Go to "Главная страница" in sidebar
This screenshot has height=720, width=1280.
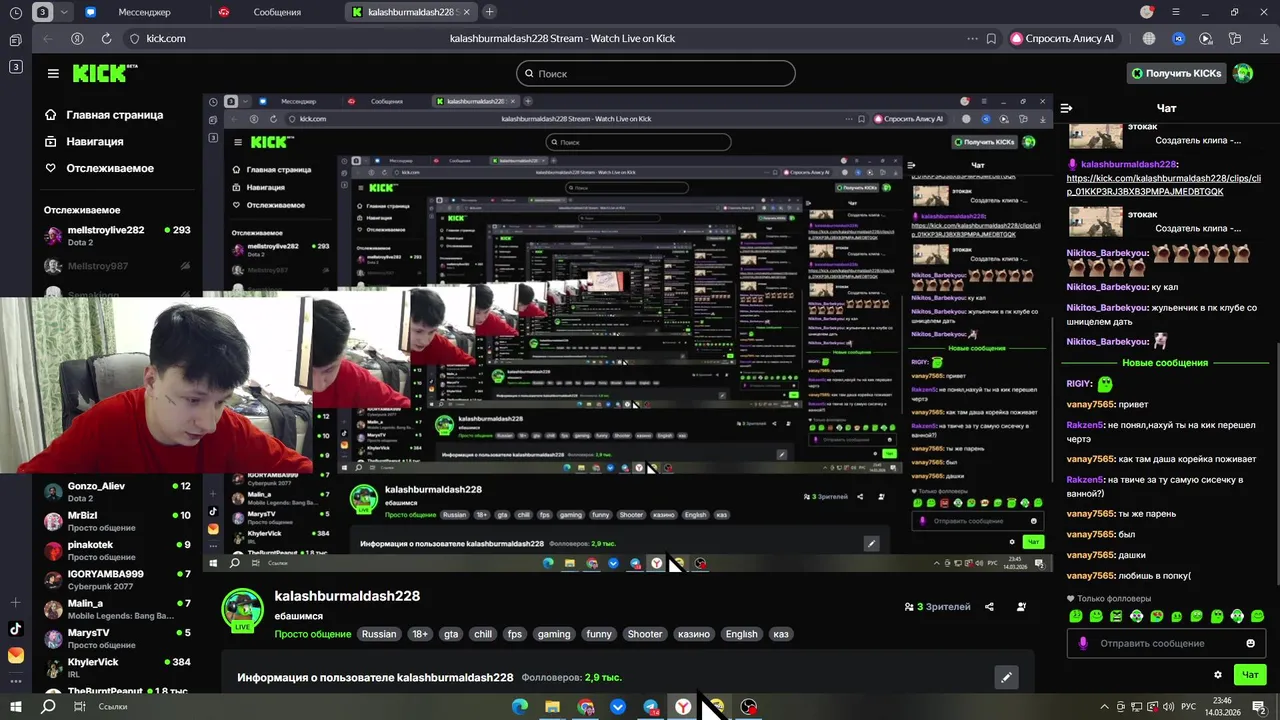coord(105,115)
